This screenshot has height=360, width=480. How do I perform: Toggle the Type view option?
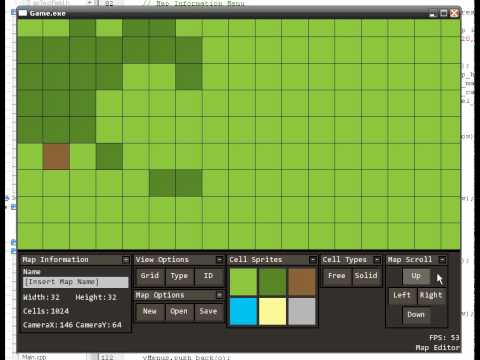click(179, 276)
